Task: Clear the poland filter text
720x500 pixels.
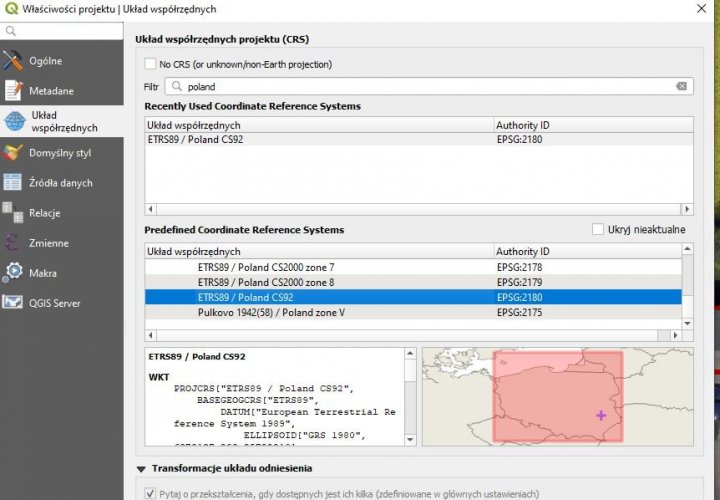Action: tap(682, 87)
